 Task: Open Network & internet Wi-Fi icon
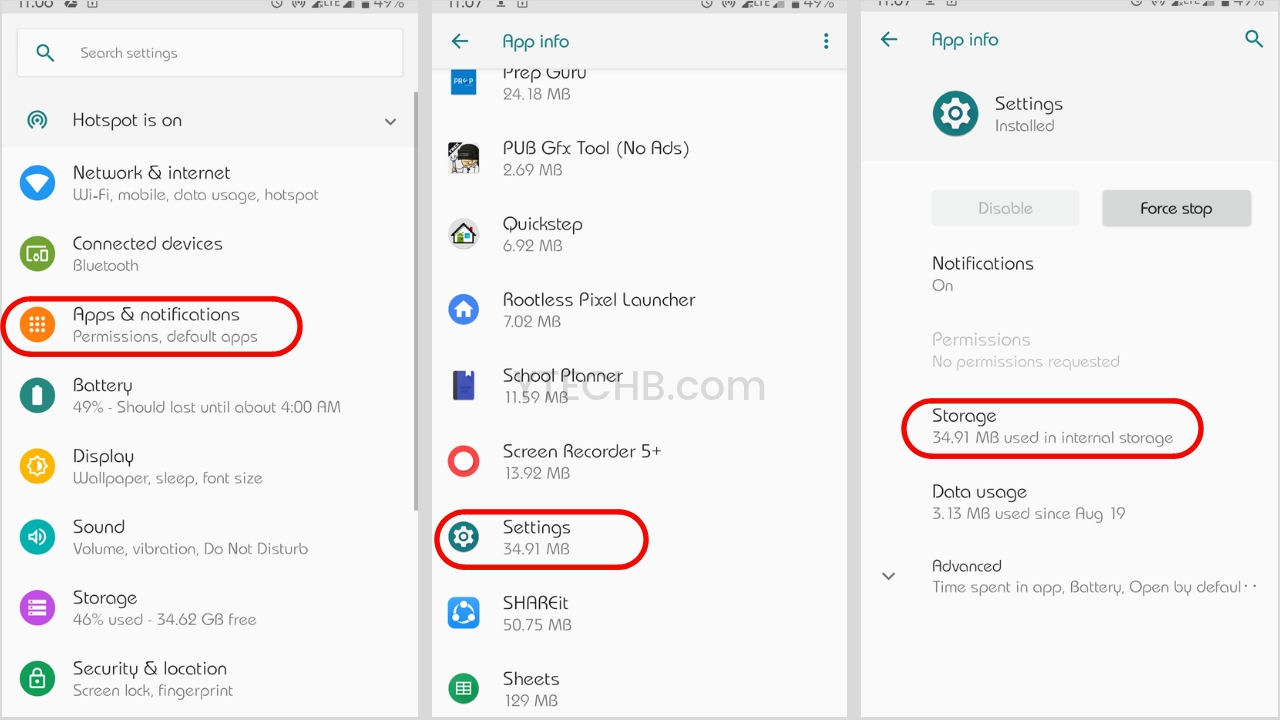(x=38, y=183)
